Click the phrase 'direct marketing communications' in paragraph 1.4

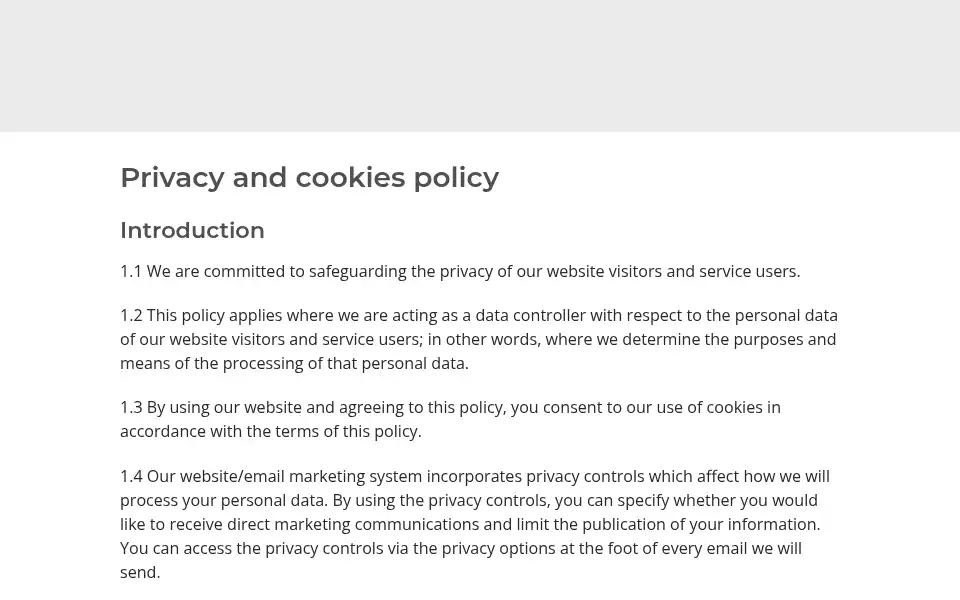[x=353, y=525]
